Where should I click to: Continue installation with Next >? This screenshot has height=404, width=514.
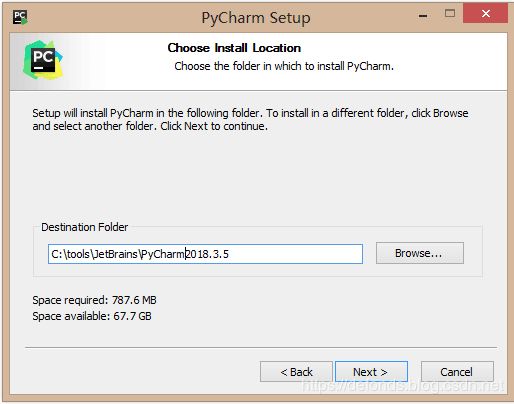pyautogui.click(x=371, y=372)
